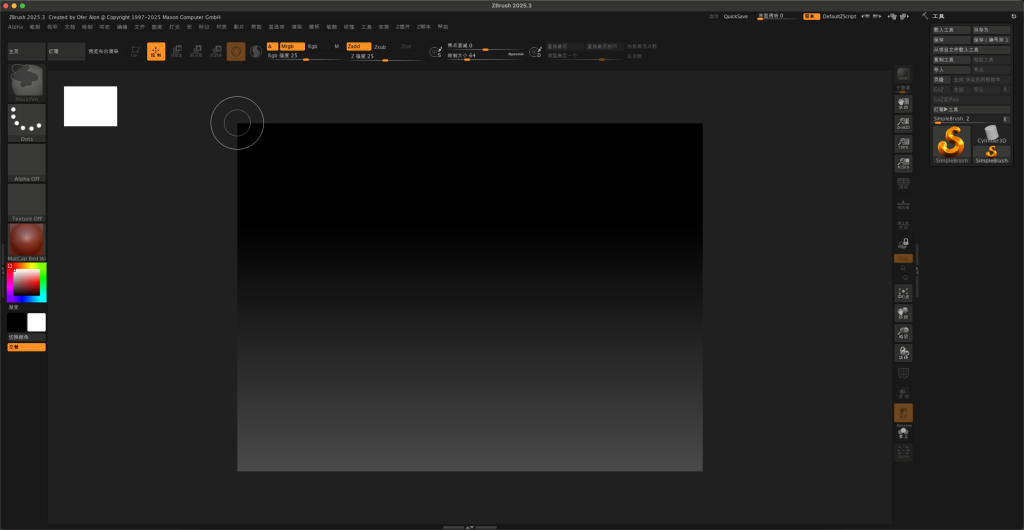Open the Alpha Off selector
This screenshot has height=530, width=1024.
pos(26,163)
